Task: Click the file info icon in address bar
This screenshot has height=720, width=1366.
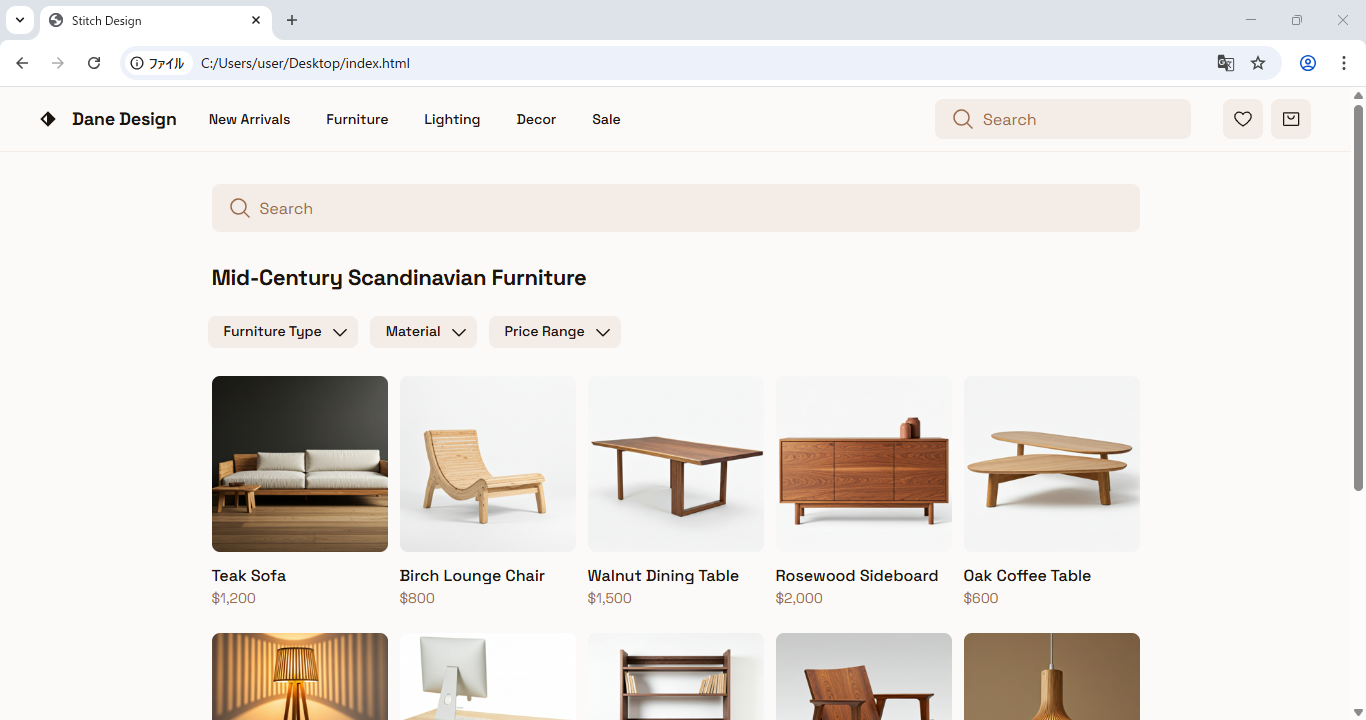Action: [x=138, y=63]
